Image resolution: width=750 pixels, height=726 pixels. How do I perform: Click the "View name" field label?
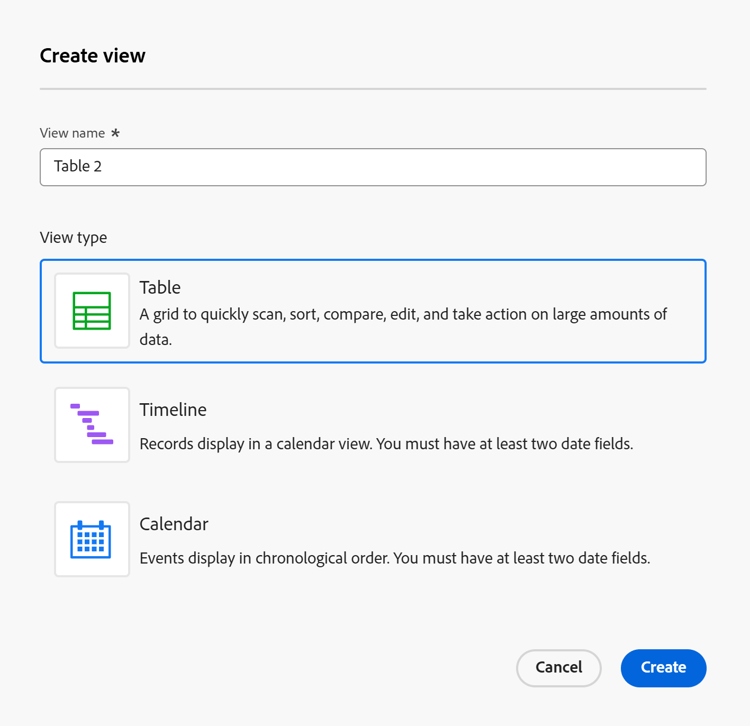[73, 133]
